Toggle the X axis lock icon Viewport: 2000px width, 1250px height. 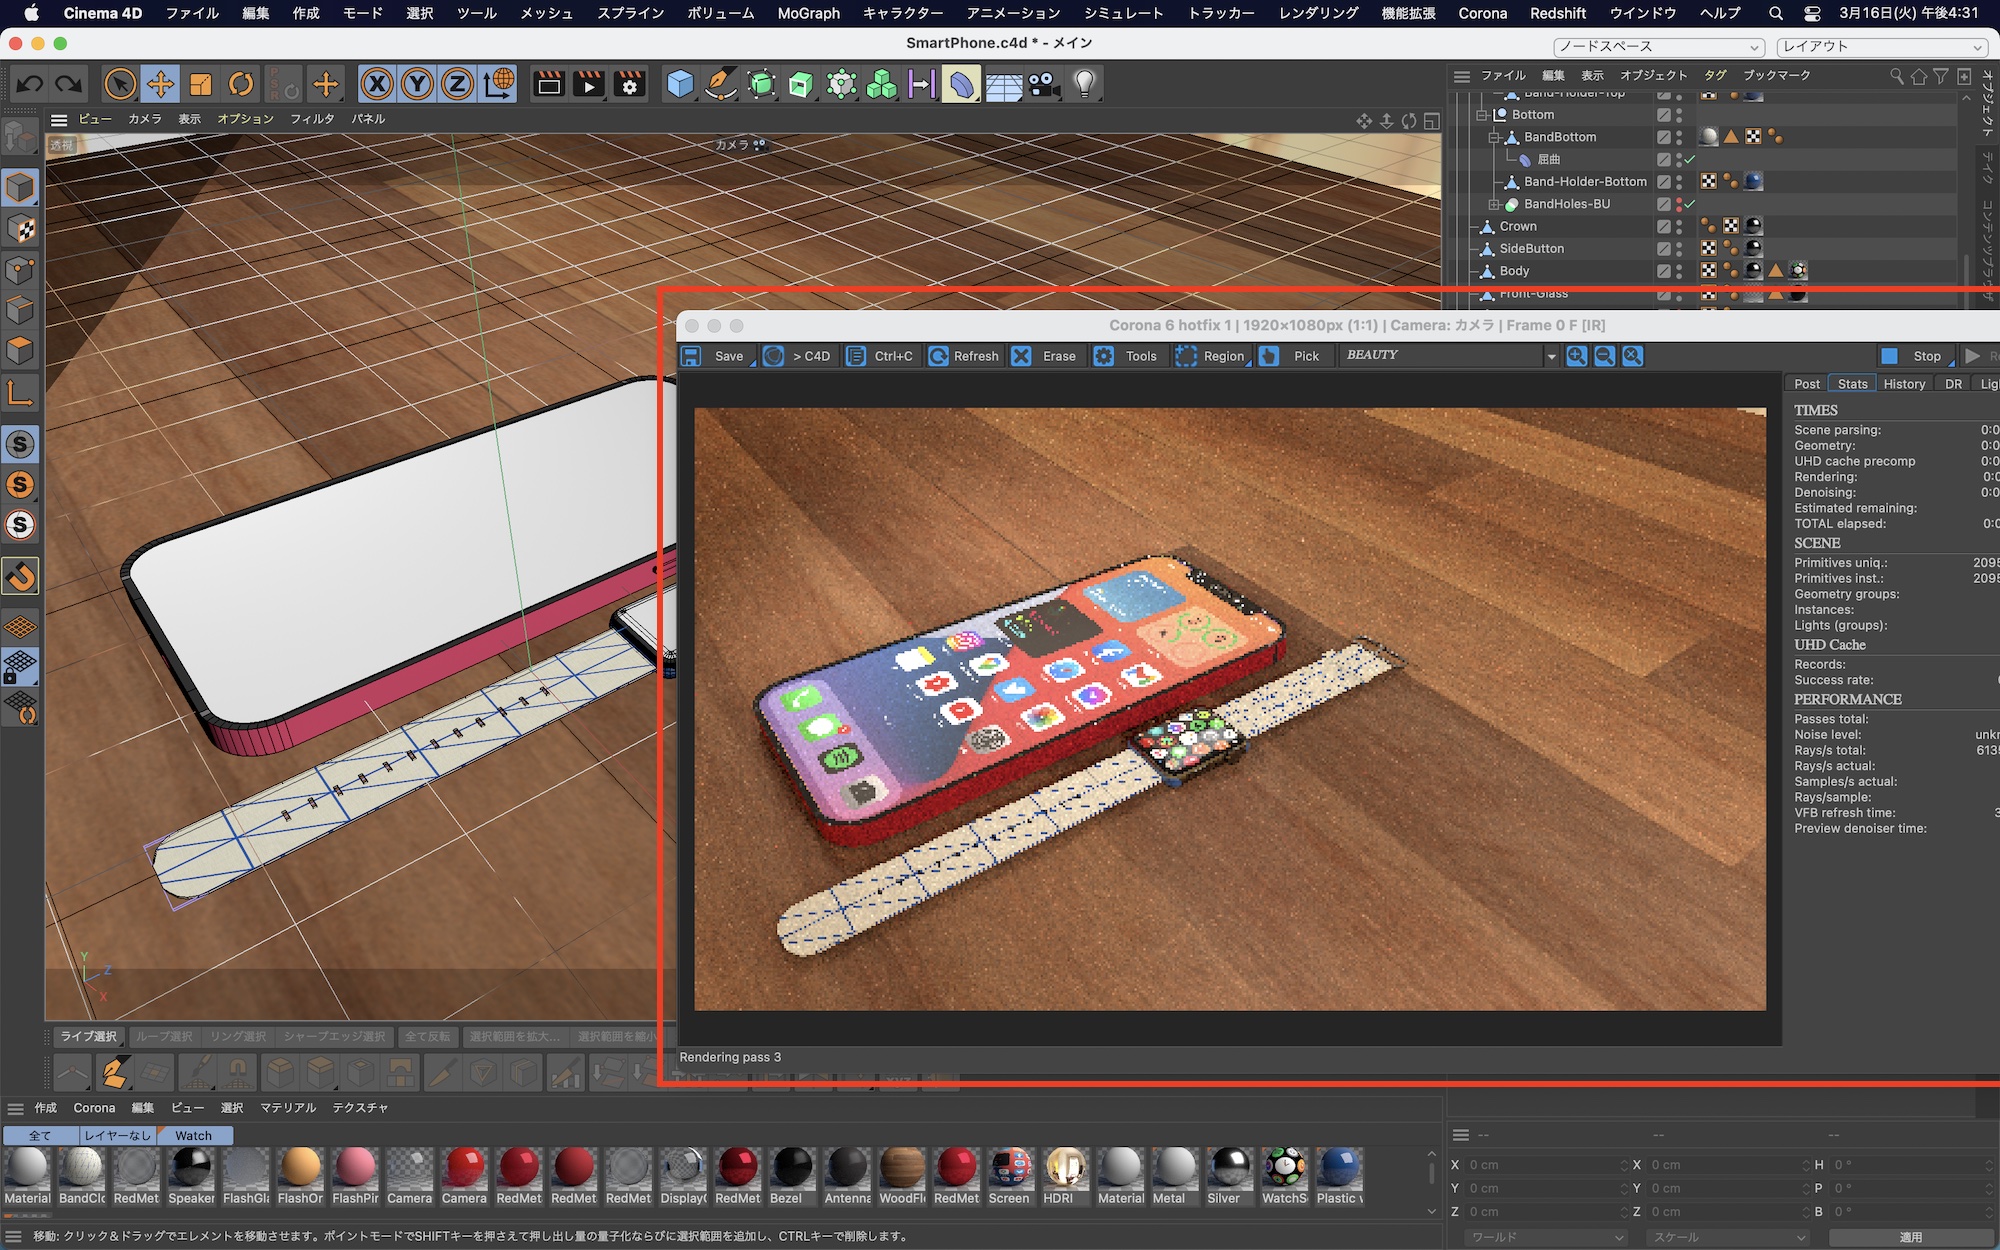377,85
